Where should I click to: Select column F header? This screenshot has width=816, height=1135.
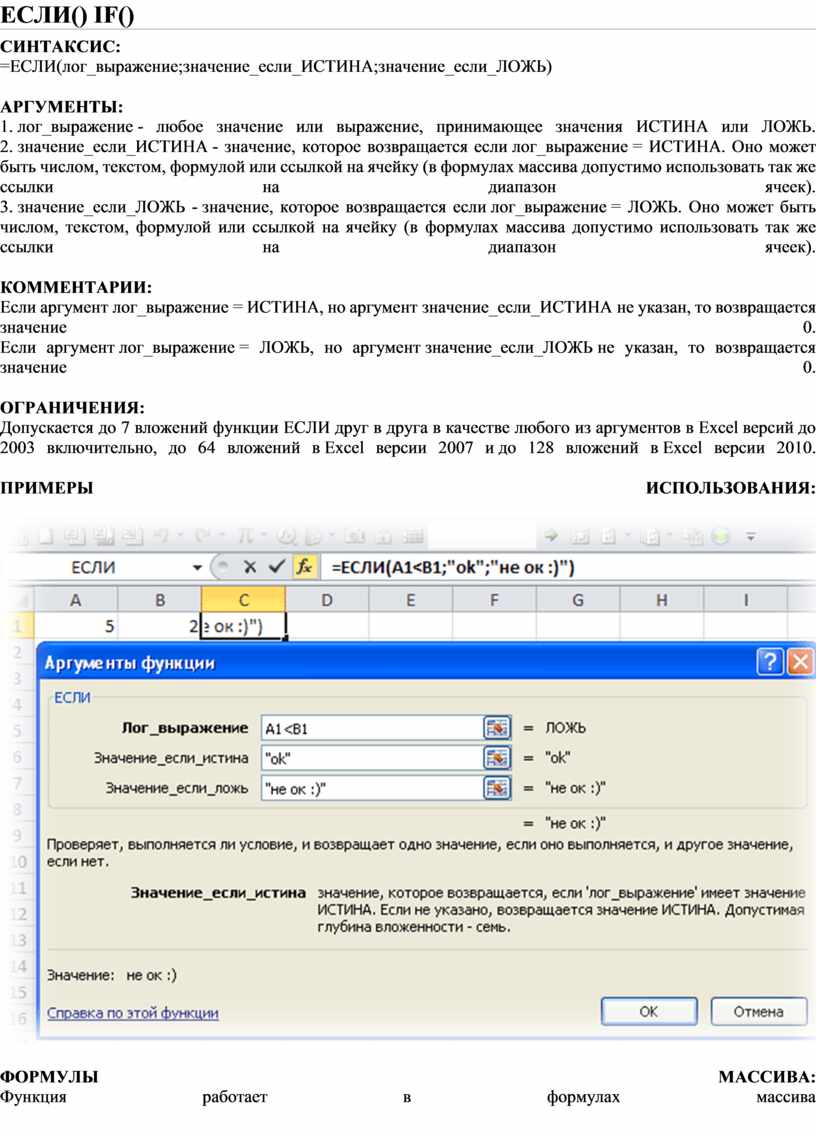[x=494, y=600]
